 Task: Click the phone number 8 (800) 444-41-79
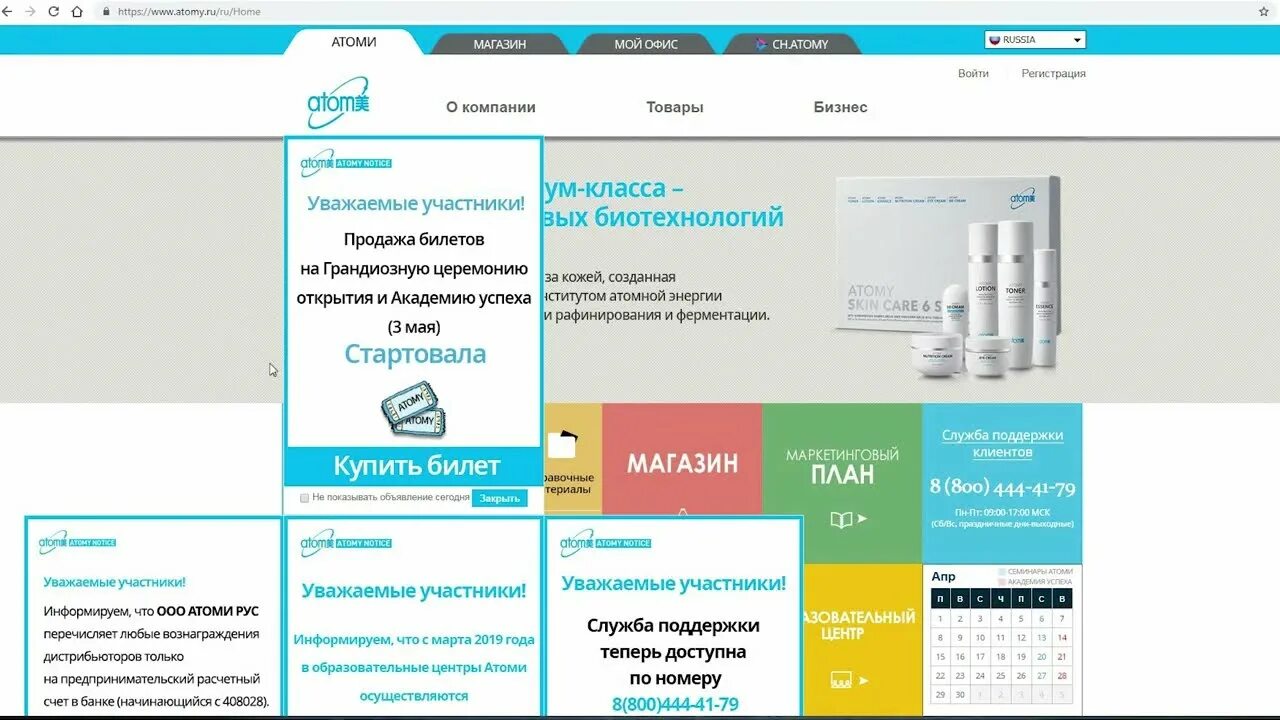point(1002,487)
